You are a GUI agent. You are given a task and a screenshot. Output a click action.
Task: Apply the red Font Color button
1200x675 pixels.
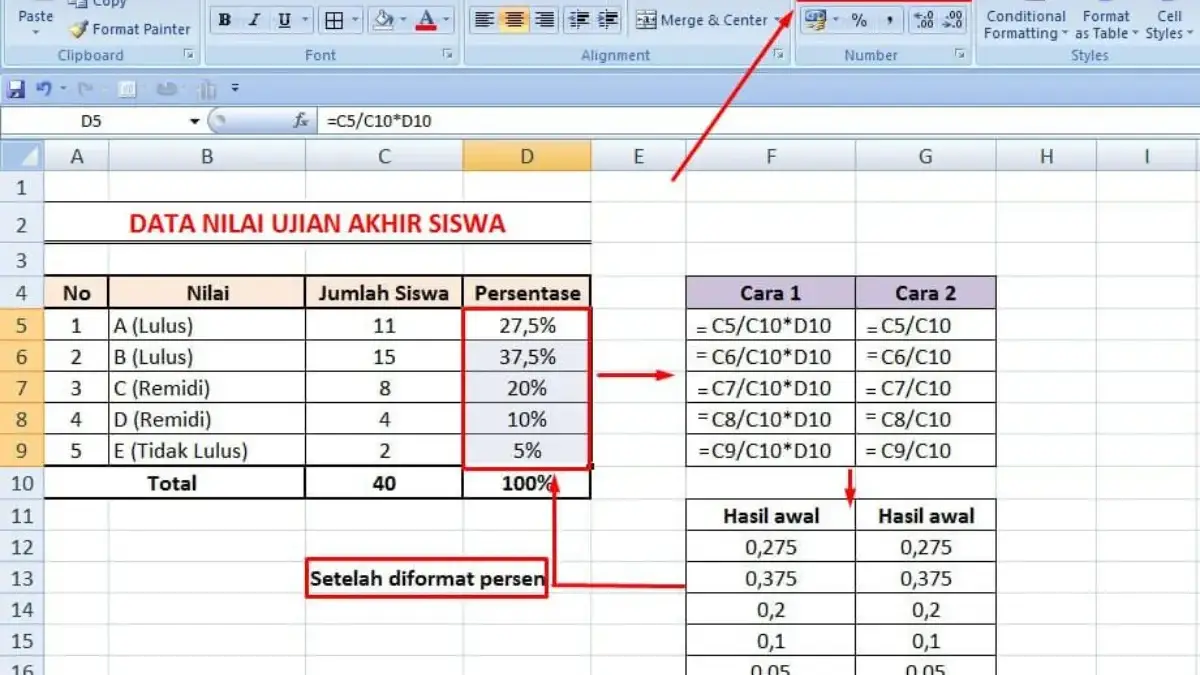click(x=427, y=20)
